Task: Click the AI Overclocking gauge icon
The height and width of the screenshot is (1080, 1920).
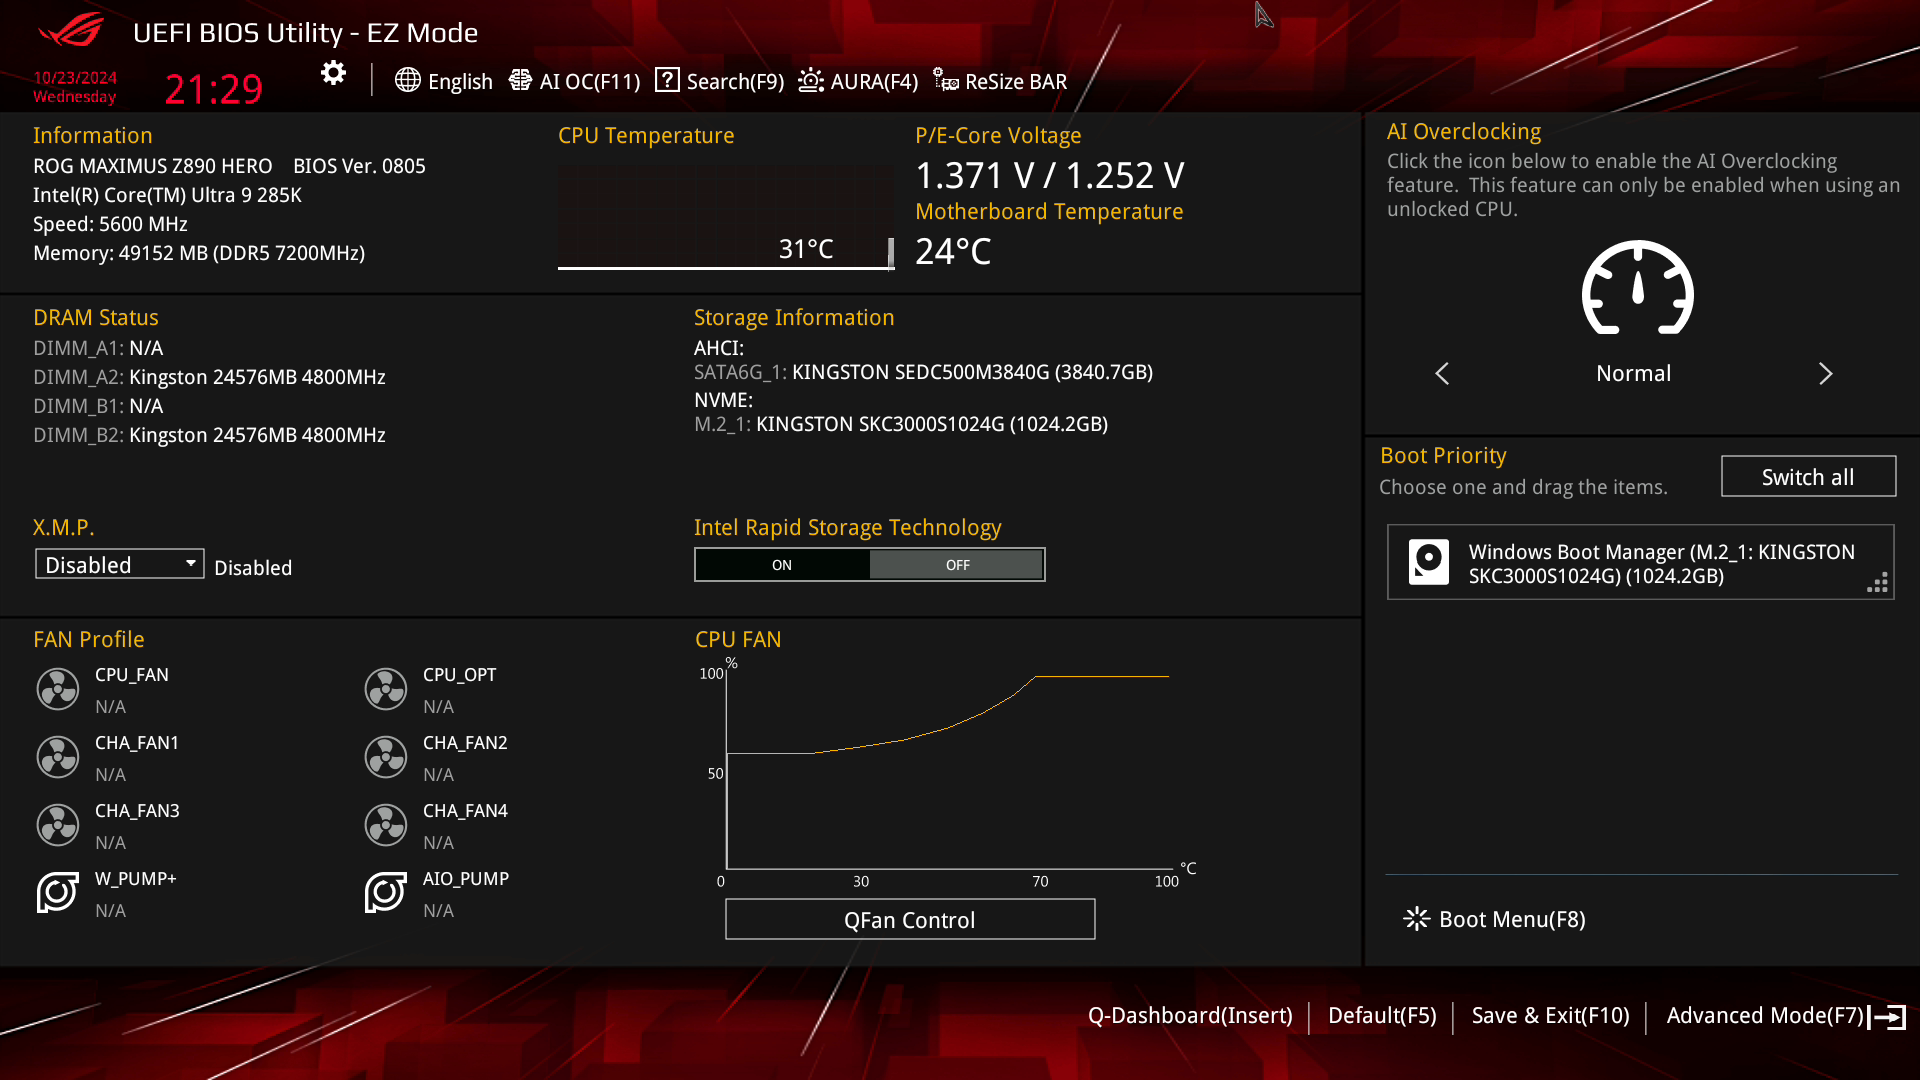Action: [x=1637, y=288]
